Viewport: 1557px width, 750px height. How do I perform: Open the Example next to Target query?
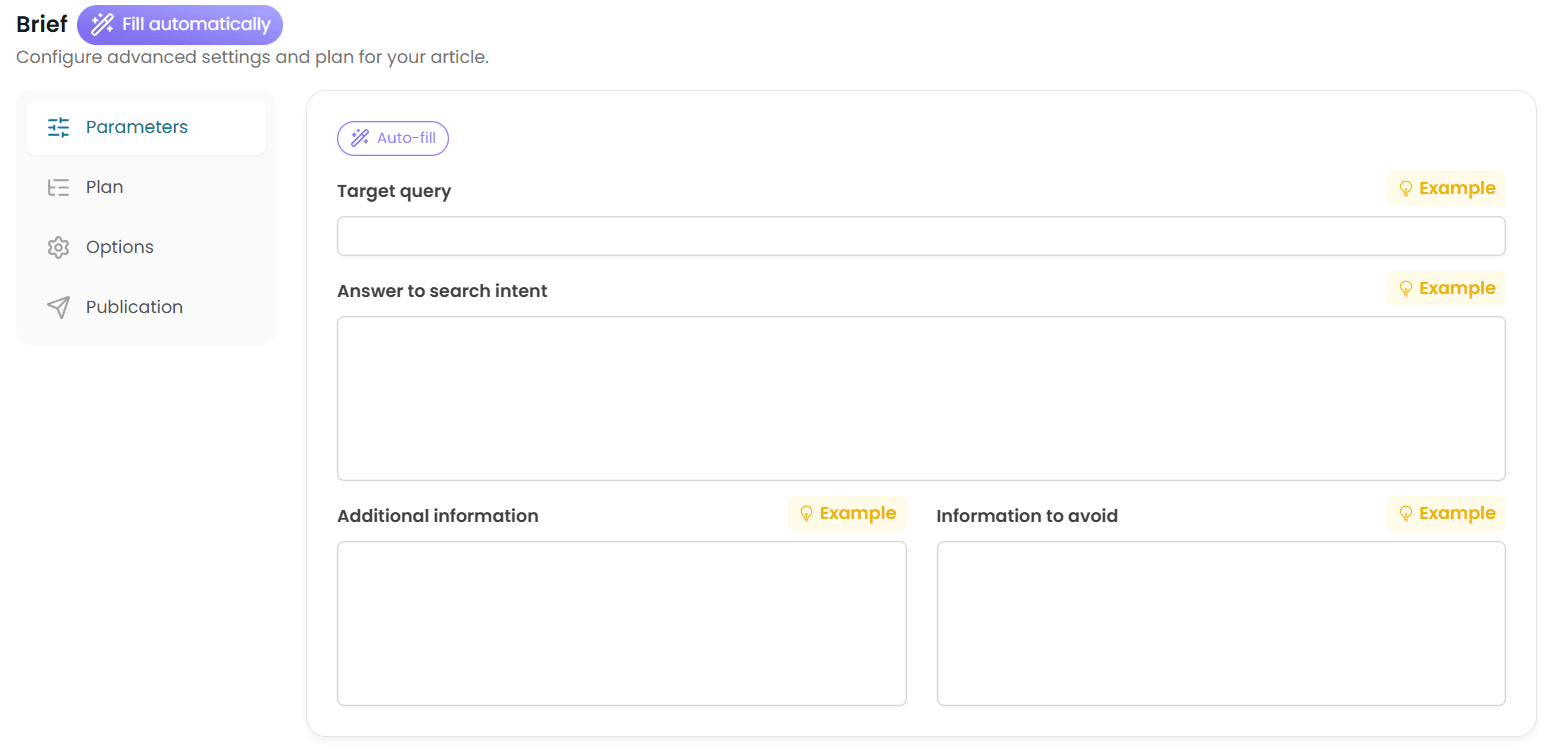click(1447, 188)
